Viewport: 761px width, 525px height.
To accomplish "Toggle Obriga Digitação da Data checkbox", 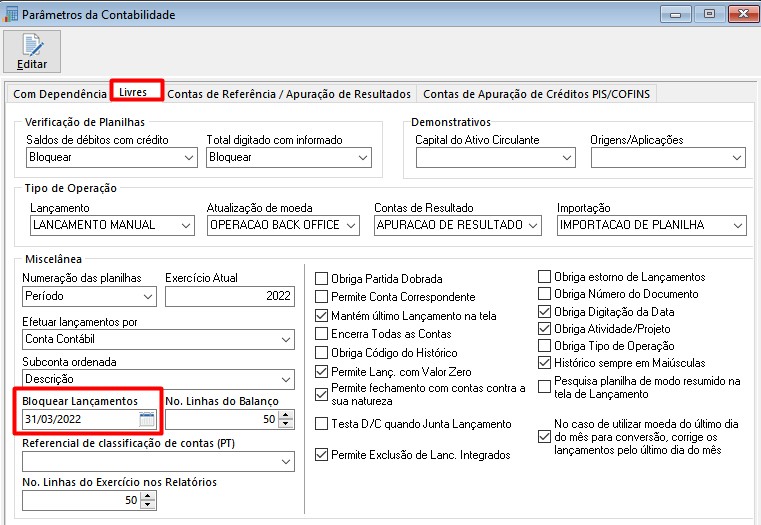I will click(545, 312).
